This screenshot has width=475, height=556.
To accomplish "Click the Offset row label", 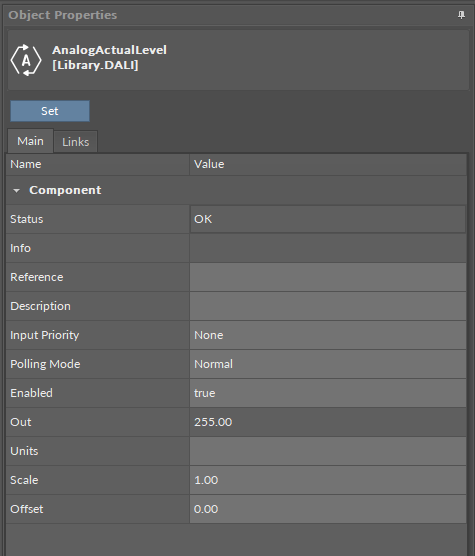I will [27, 509].
